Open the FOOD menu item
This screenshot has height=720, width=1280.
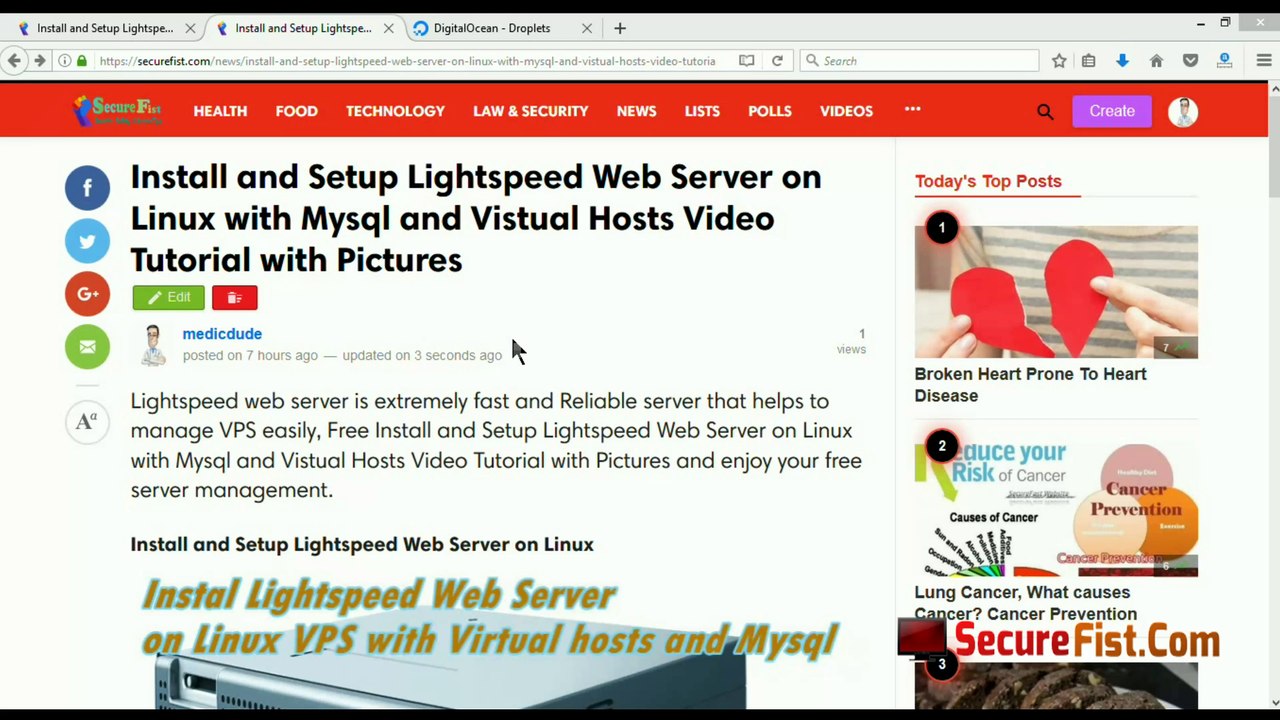(297, 111)
